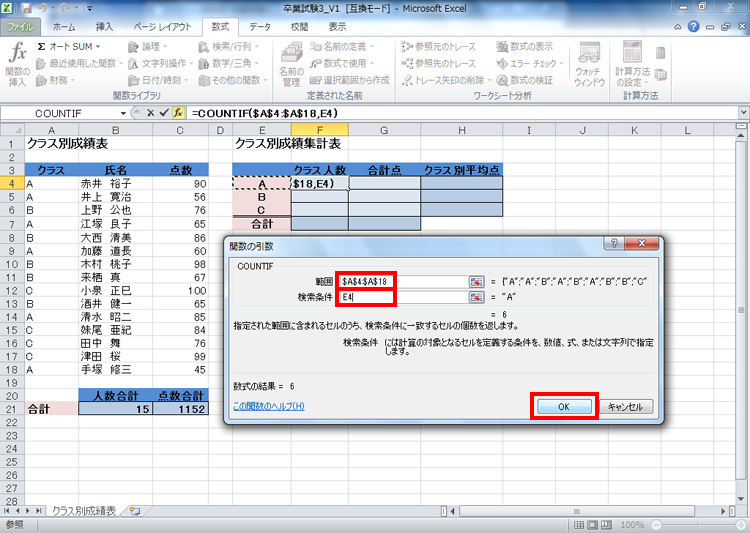The height and width of the screenshot is (533, 750).
Task: Click Create from Selection (選択範囲から作成)
Action: [x=350, y=80]
